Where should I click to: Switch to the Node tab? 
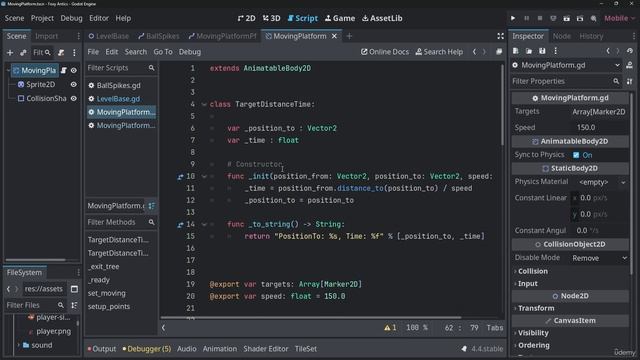pos(562,36)
